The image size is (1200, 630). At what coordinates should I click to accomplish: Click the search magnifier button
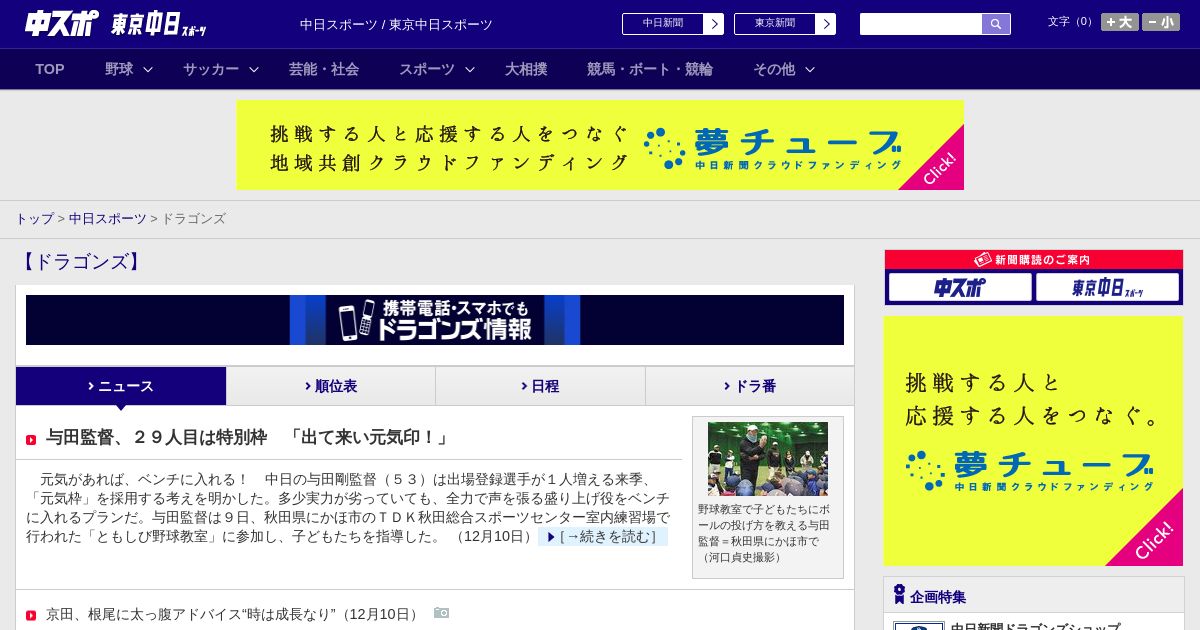(x=996, y=24)
